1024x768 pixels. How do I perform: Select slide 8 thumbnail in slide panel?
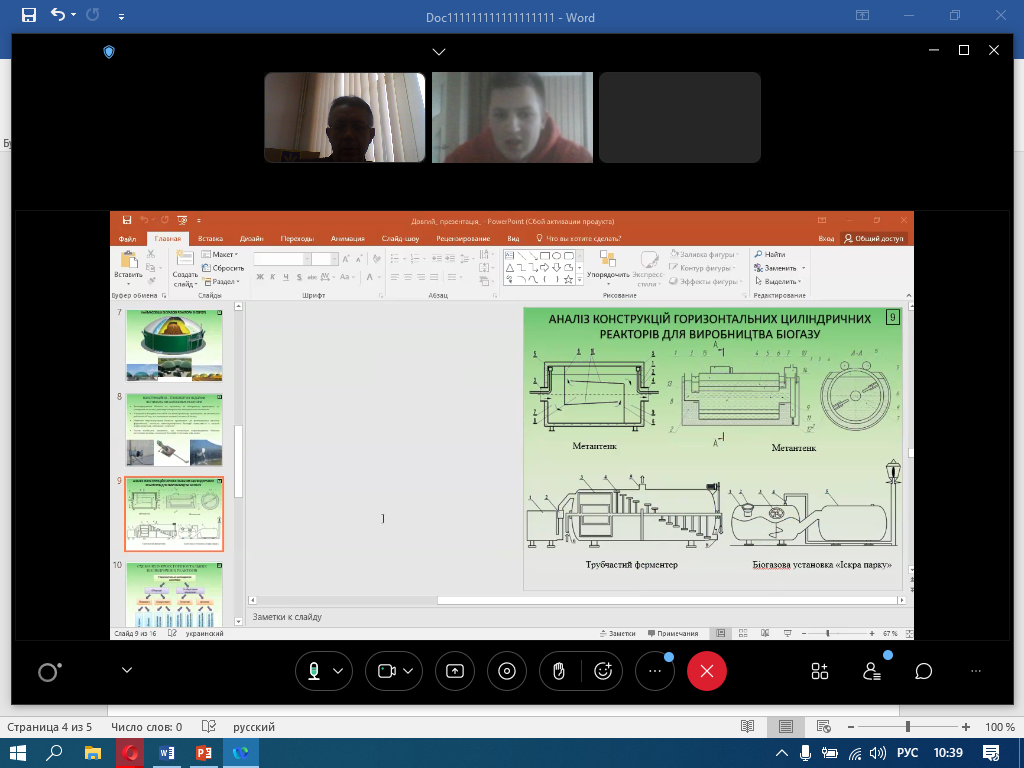(174, 429)
